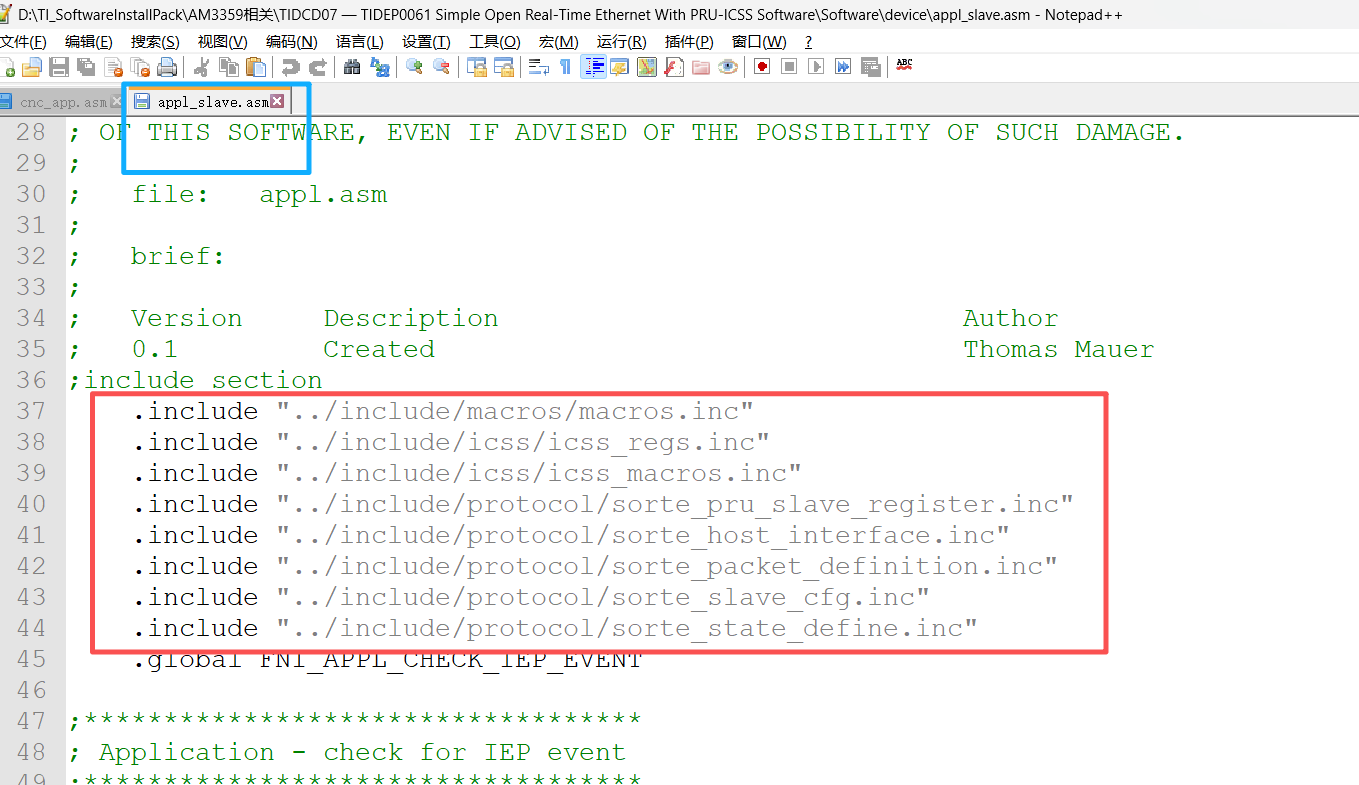Image resolution: width=1359 pixels, height=785 pixels.
Task: Save the current file via toolbar
Action: (x=59, y=67)
